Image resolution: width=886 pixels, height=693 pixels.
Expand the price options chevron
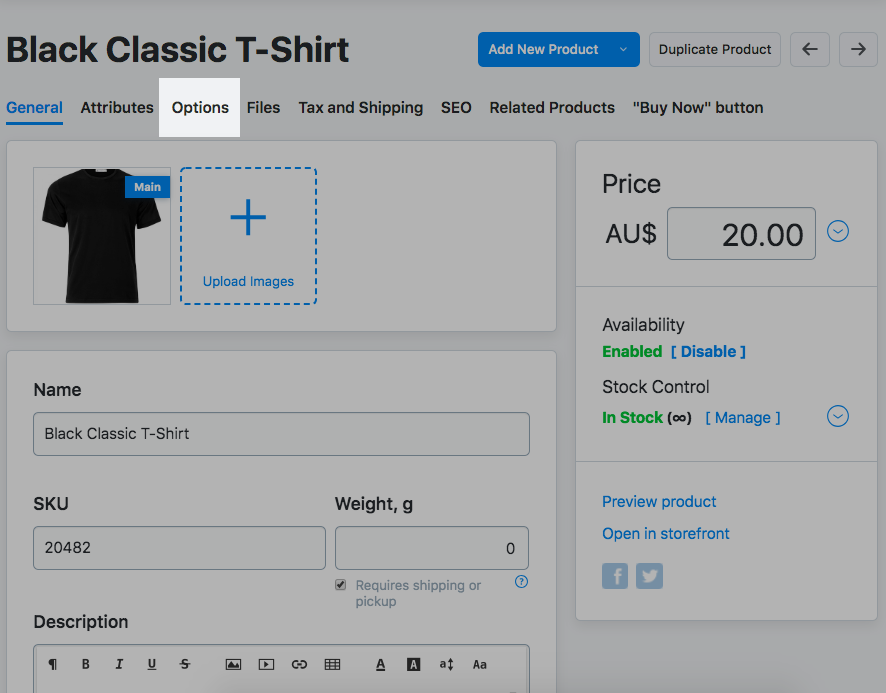coord(838,232)
